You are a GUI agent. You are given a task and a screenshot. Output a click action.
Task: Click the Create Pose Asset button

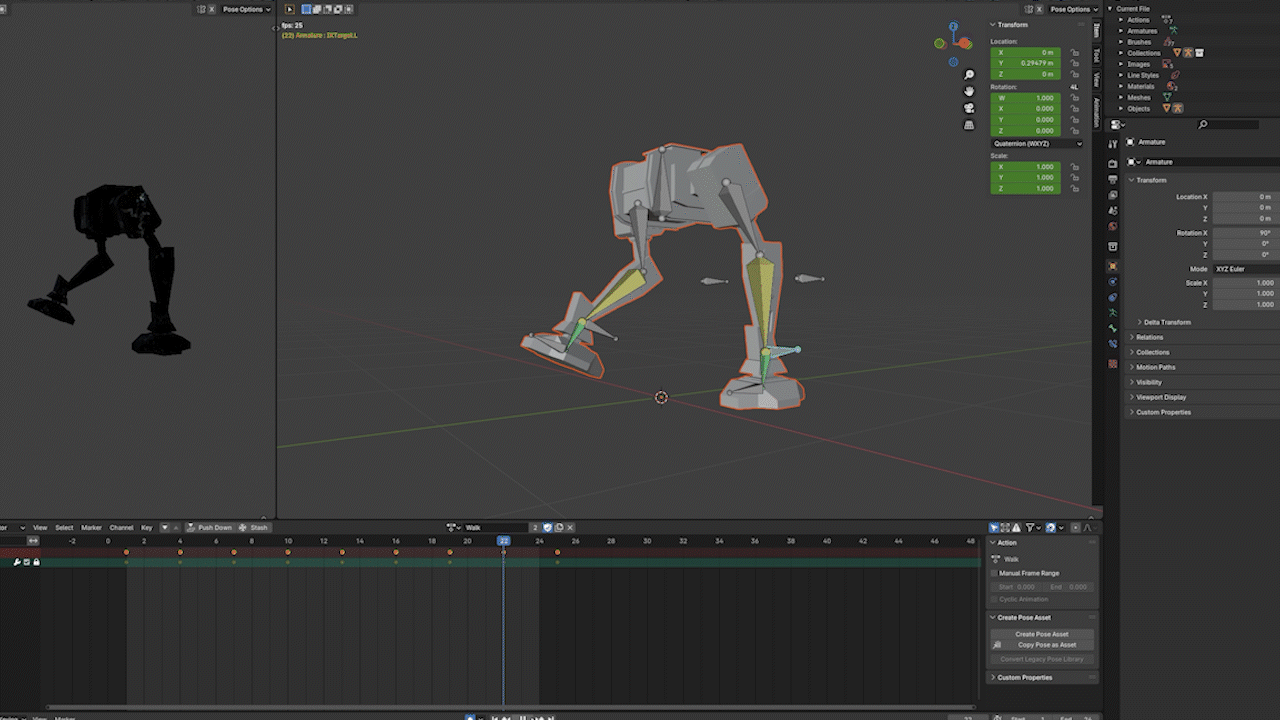coord(1042,634)
